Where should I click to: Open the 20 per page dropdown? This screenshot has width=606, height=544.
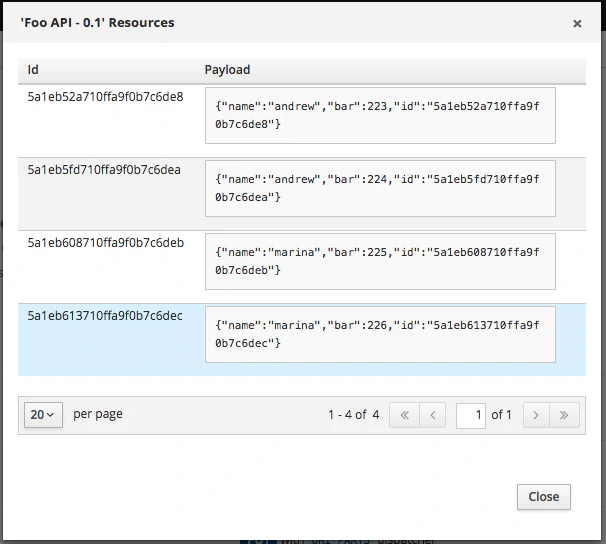point(43,415)
